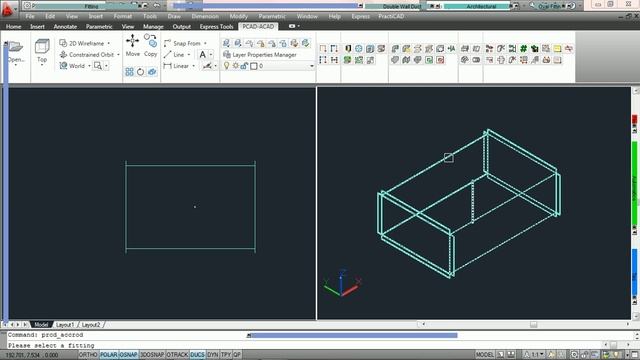
Task: Click the multiline Text A icon
Action: [202, 54]
